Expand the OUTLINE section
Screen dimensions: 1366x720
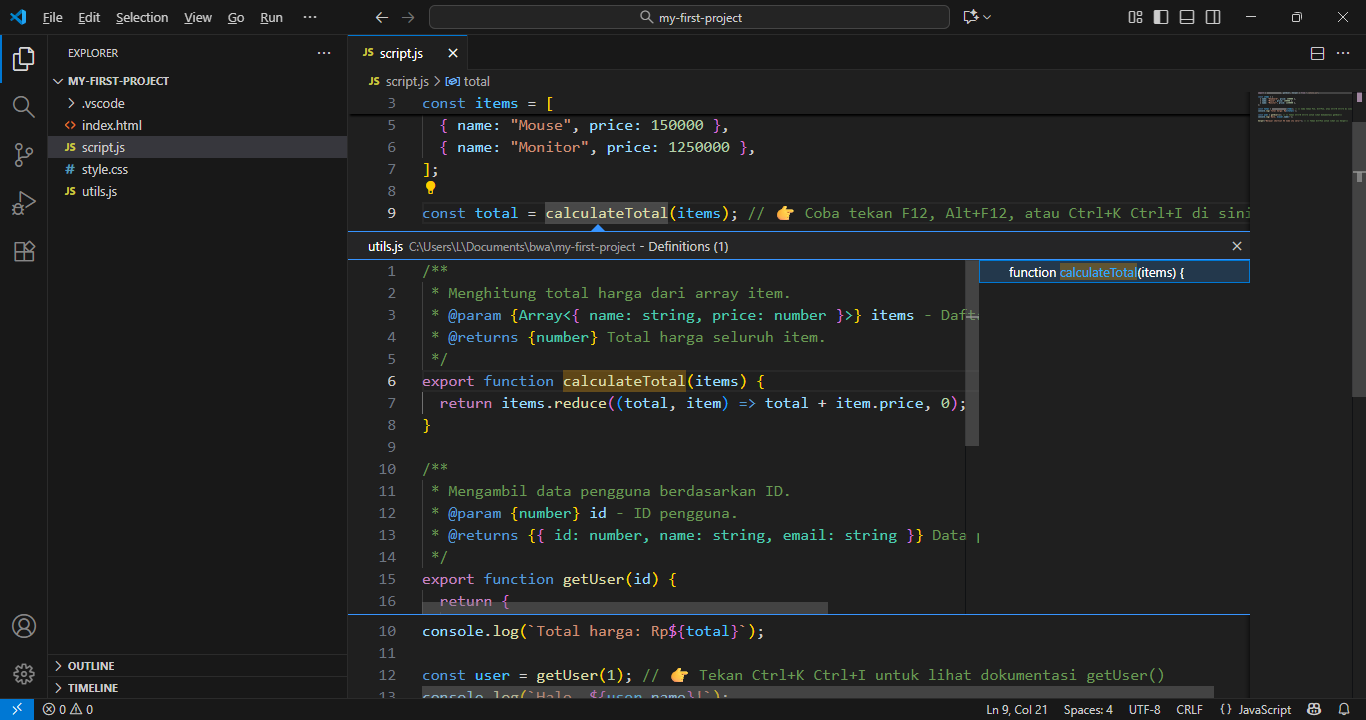(x=91, y=666)
